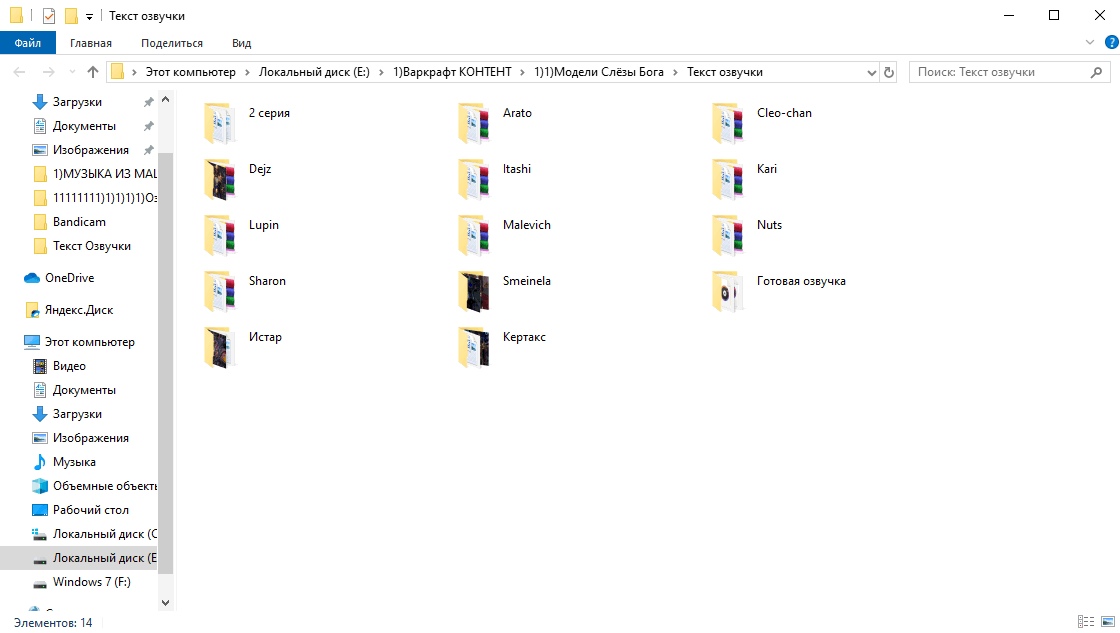Click navigation pane scrollbar up arrow
This screenshot has height=633, width=1120.
pos(165,99)
